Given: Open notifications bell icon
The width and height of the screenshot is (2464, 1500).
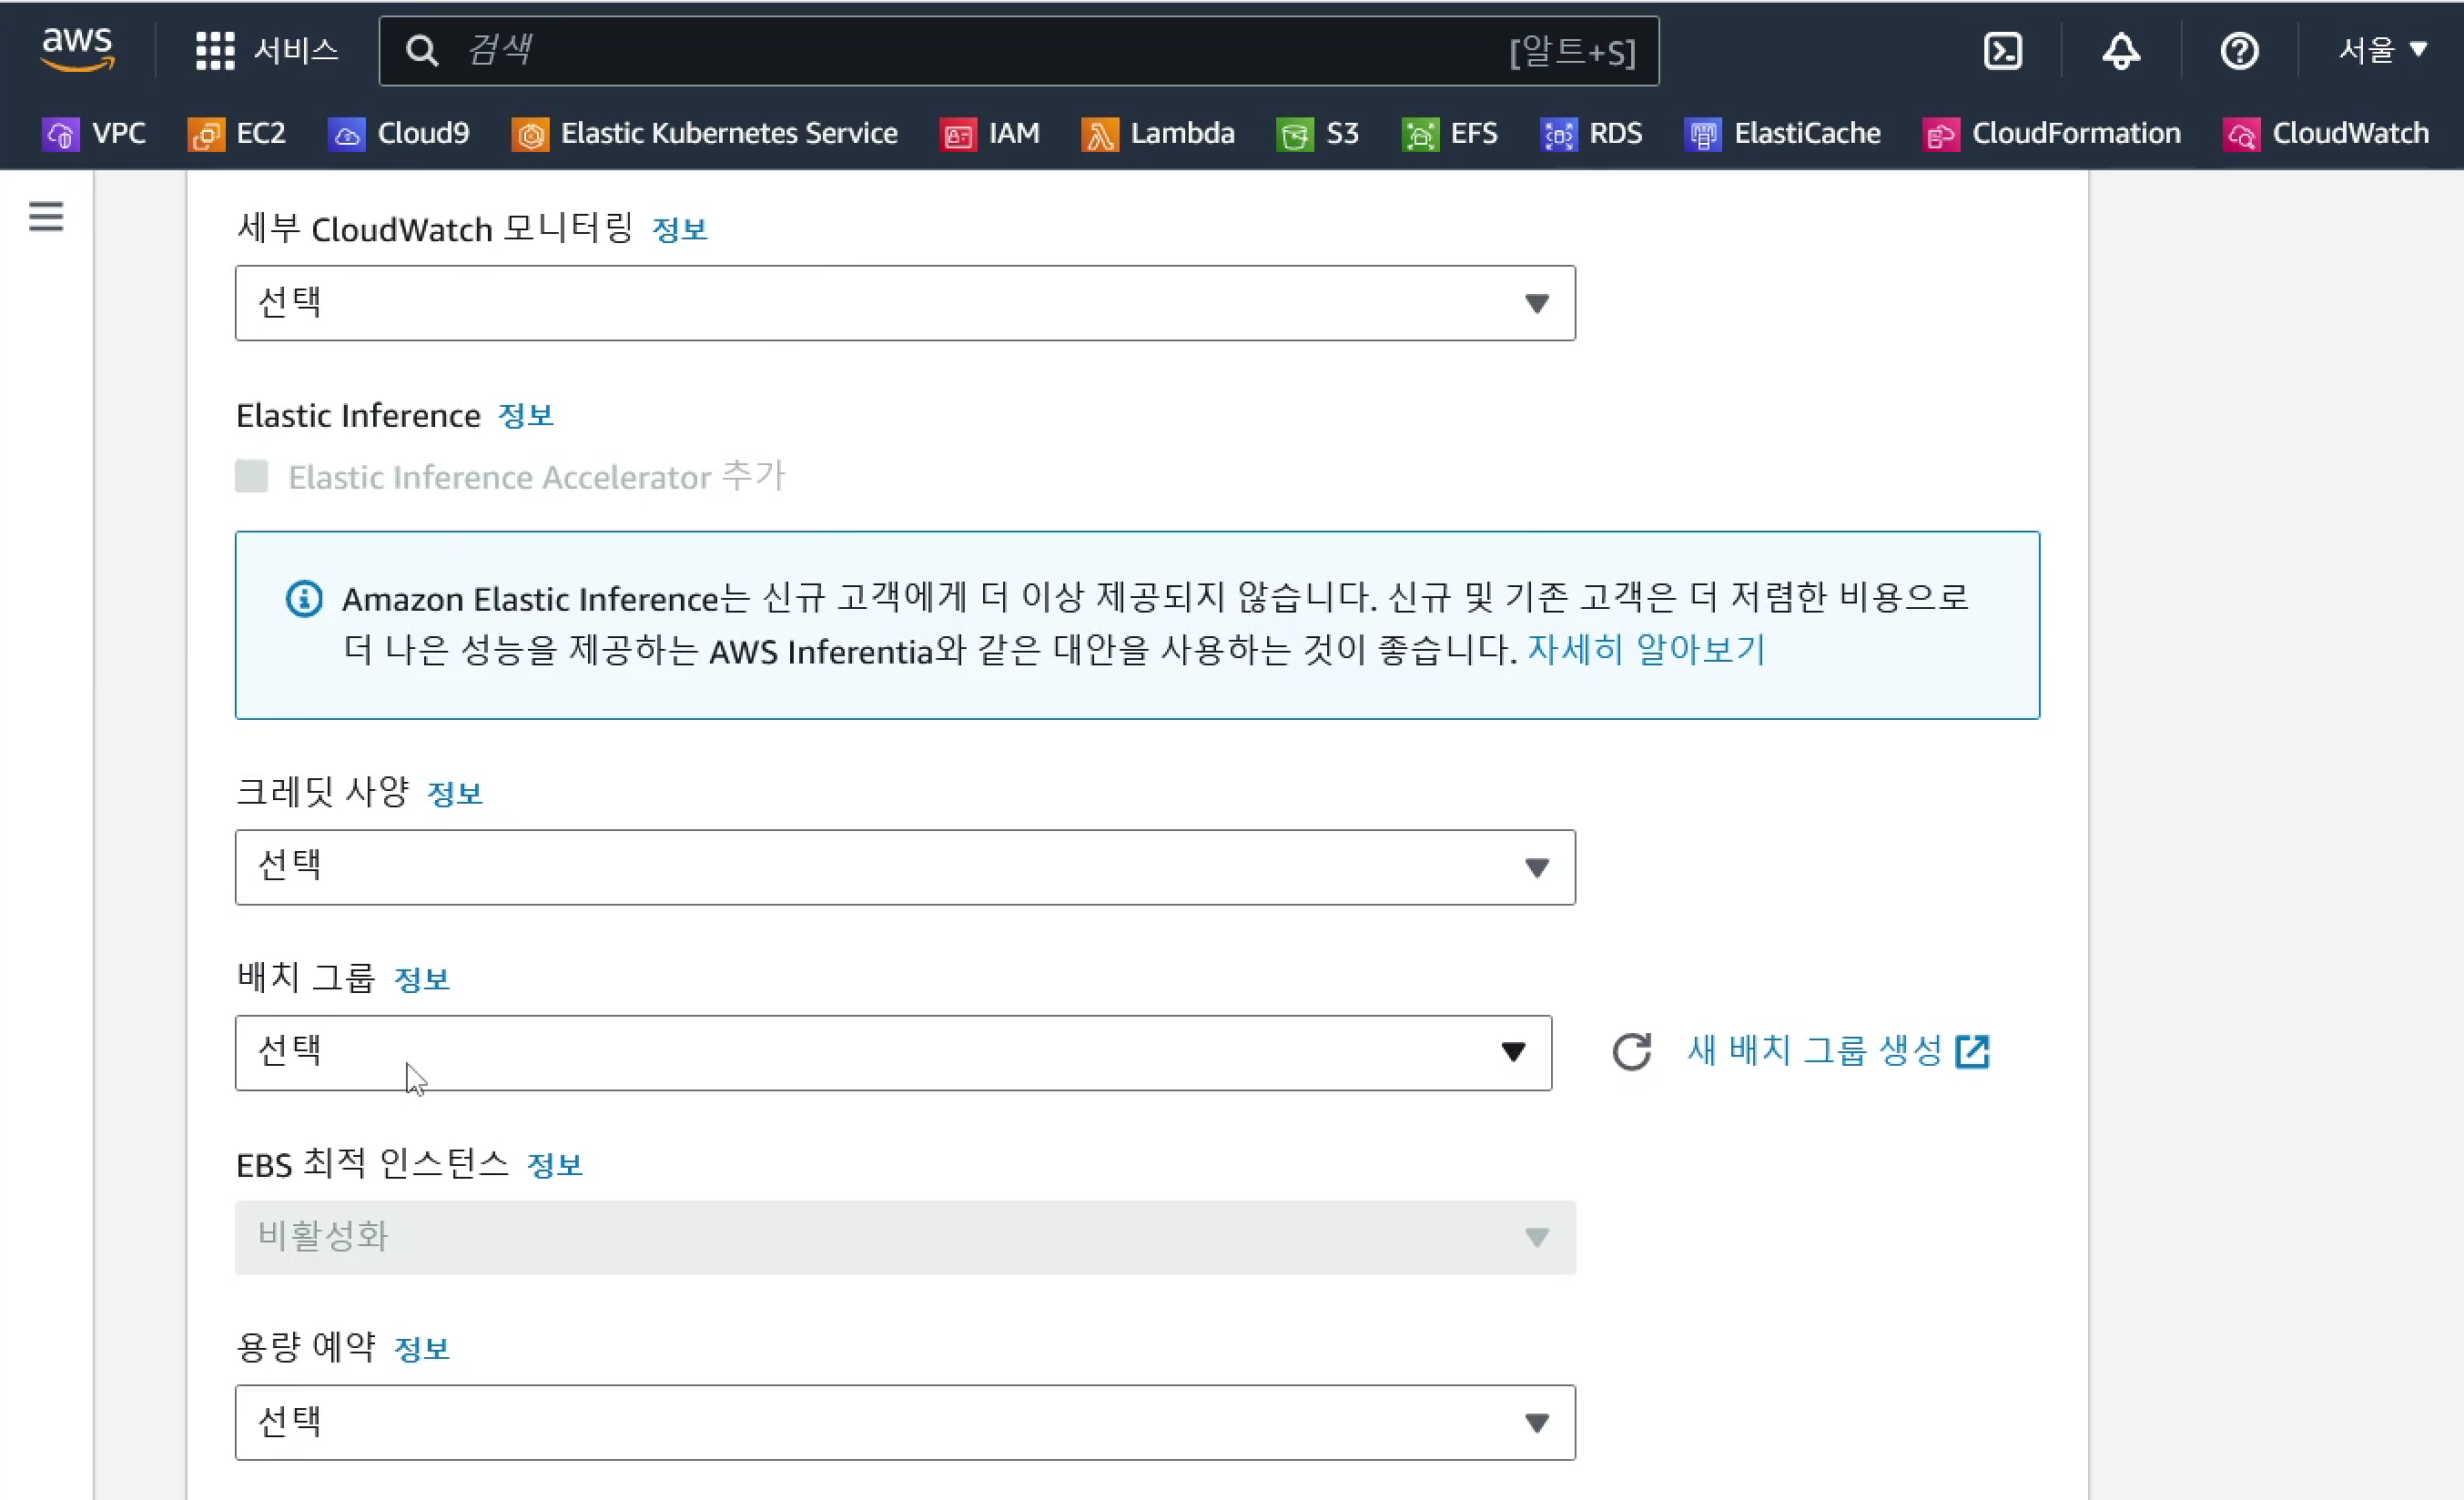Looking at the screenshot, I should (2120, 51).
